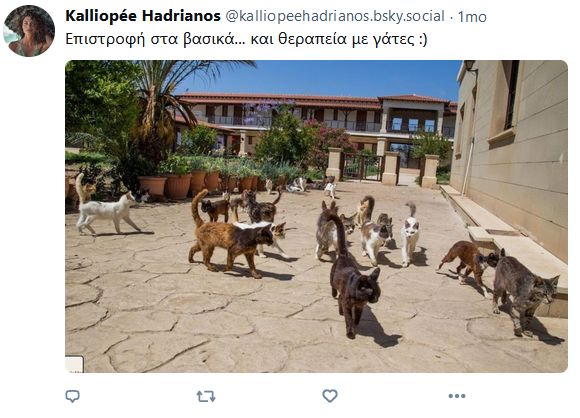580x418 pixels.
Task: Click the display name Kalliopée Hadrianos
Action: (143, 16)
